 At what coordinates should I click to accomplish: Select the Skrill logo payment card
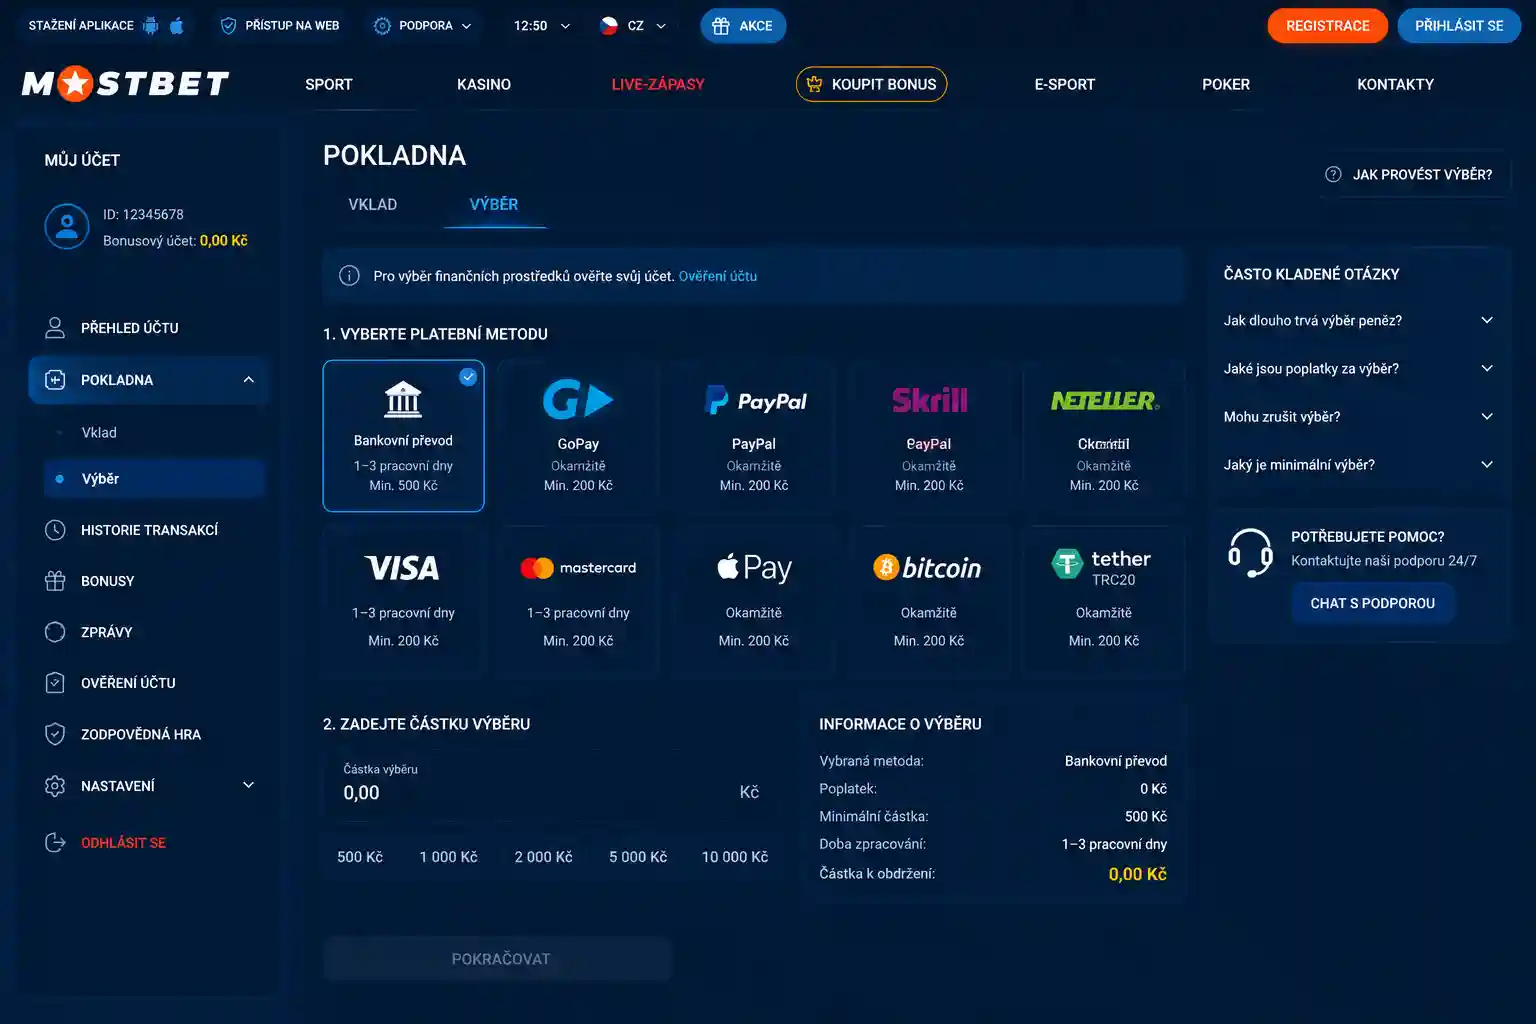pos(929,436)
